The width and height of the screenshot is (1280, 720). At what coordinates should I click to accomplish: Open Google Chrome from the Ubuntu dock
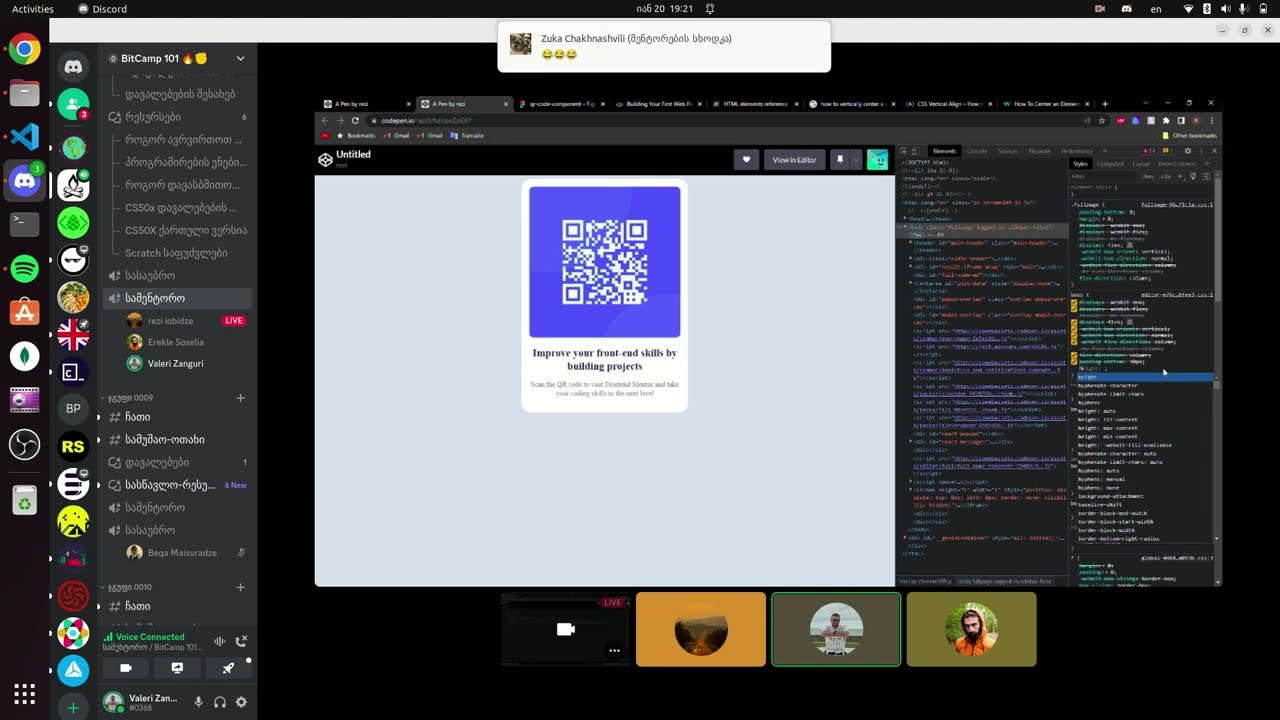pos(24,49)
